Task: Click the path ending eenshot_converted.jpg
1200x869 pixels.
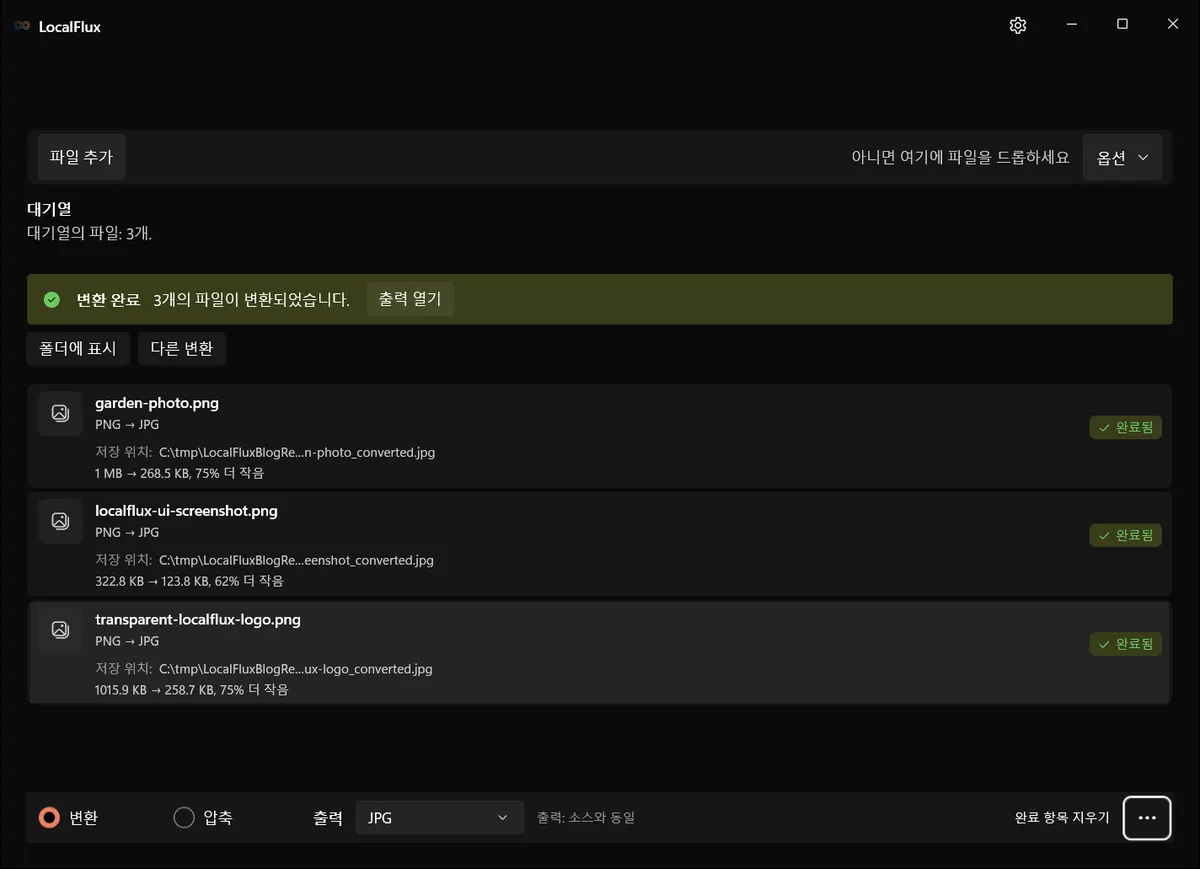Action: [296, 560]
